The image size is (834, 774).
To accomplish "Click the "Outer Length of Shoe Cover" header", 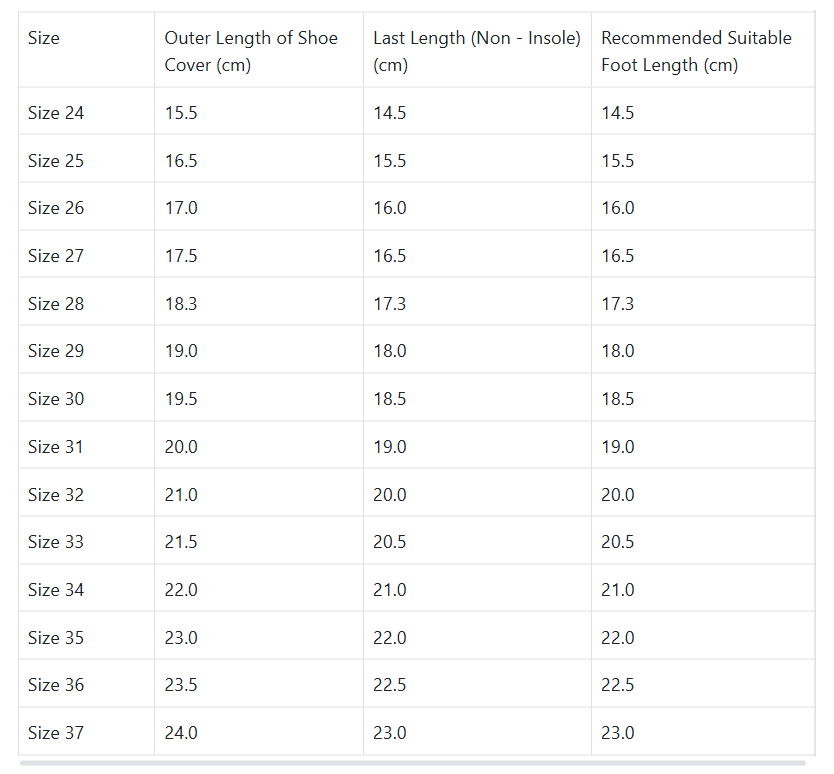I will click(251, 51).
